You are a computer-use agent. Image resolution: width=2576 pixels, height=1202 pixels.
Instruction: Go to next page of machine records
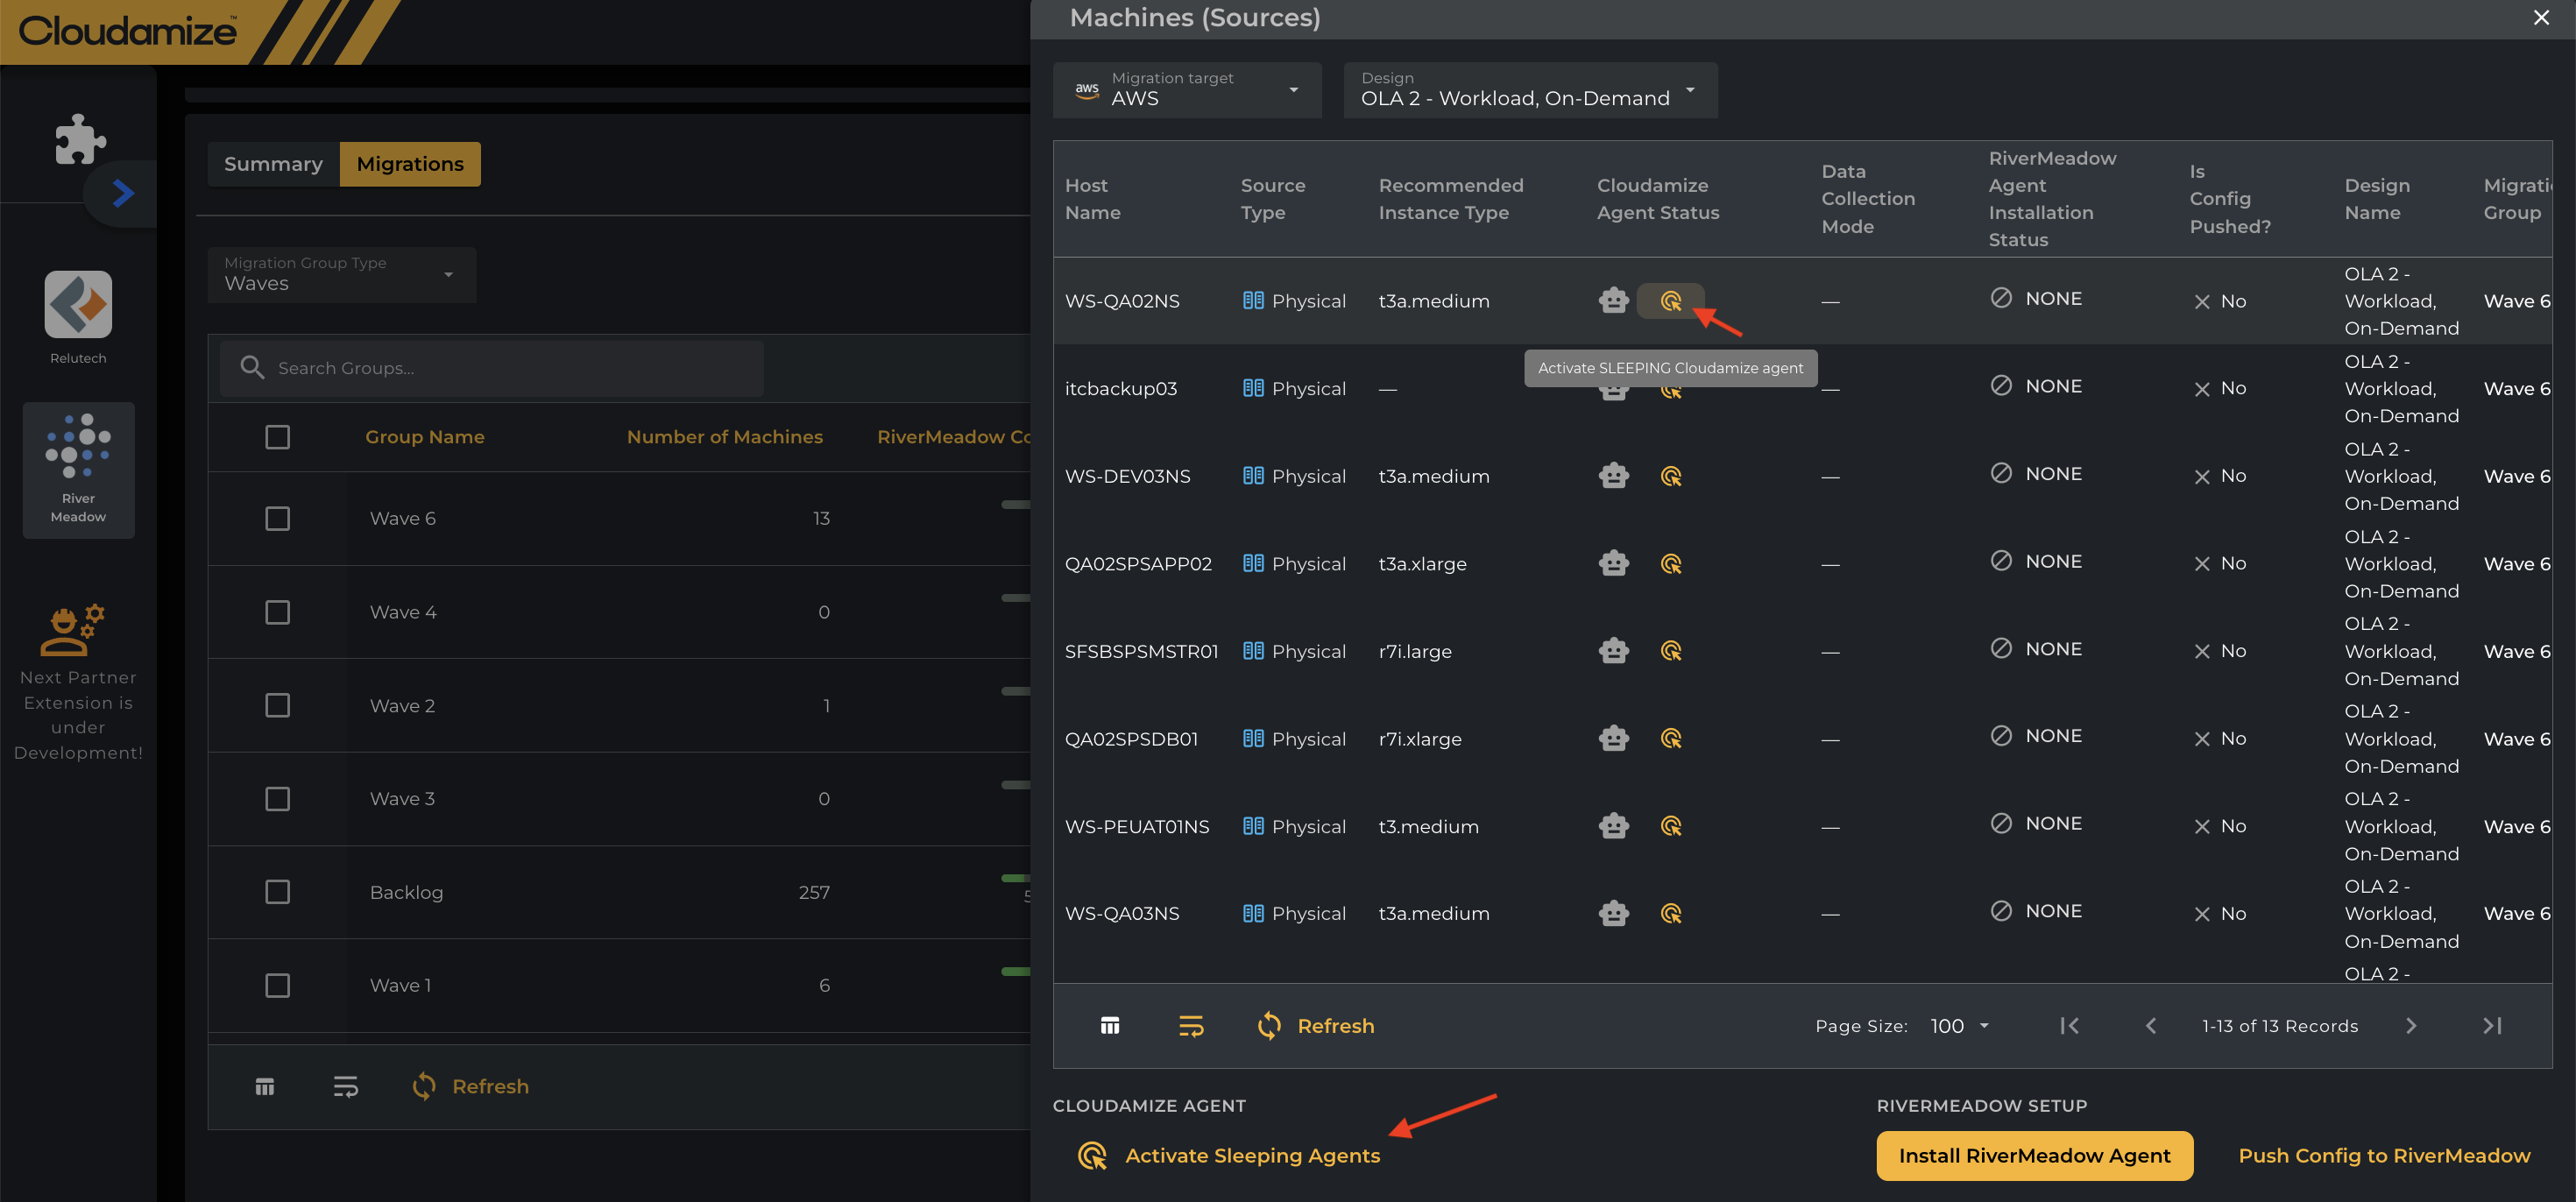click(2411, 1026)
